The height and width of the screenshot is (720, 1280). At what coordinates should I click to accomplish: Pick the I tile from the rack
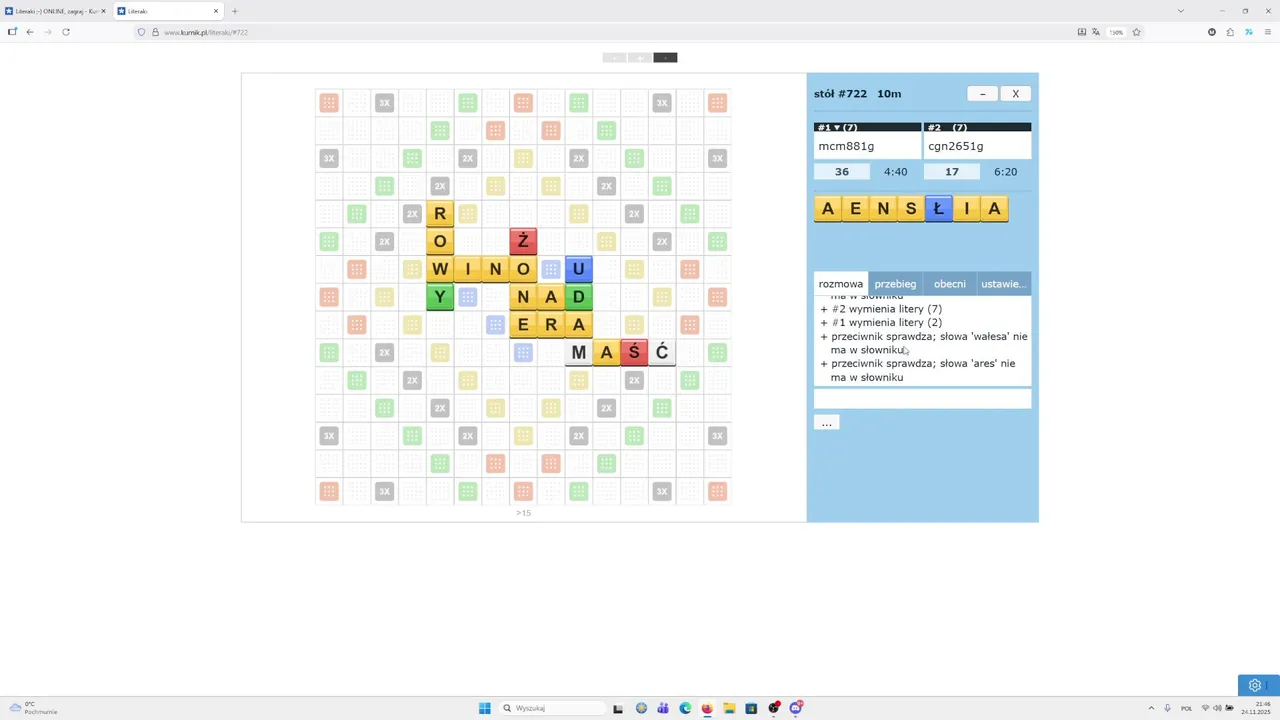coord(967,209)
